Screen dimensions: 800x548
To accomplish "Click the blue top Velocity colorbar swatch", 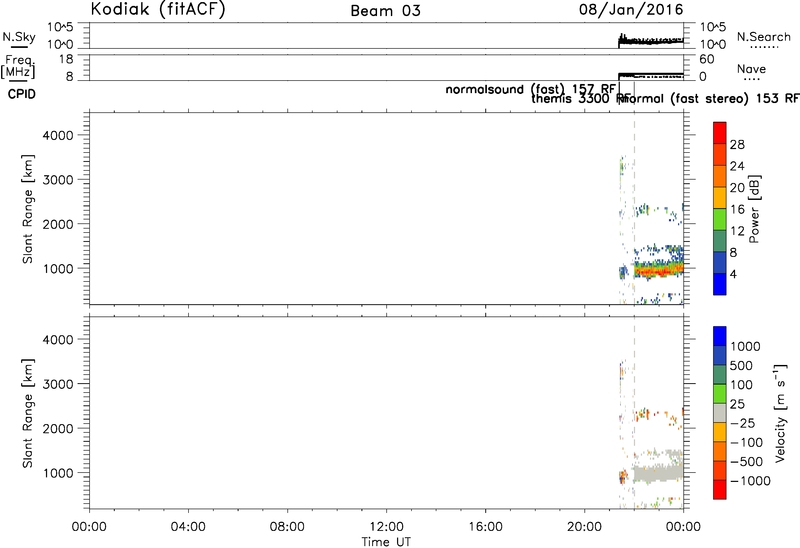I will coord(719,336).
